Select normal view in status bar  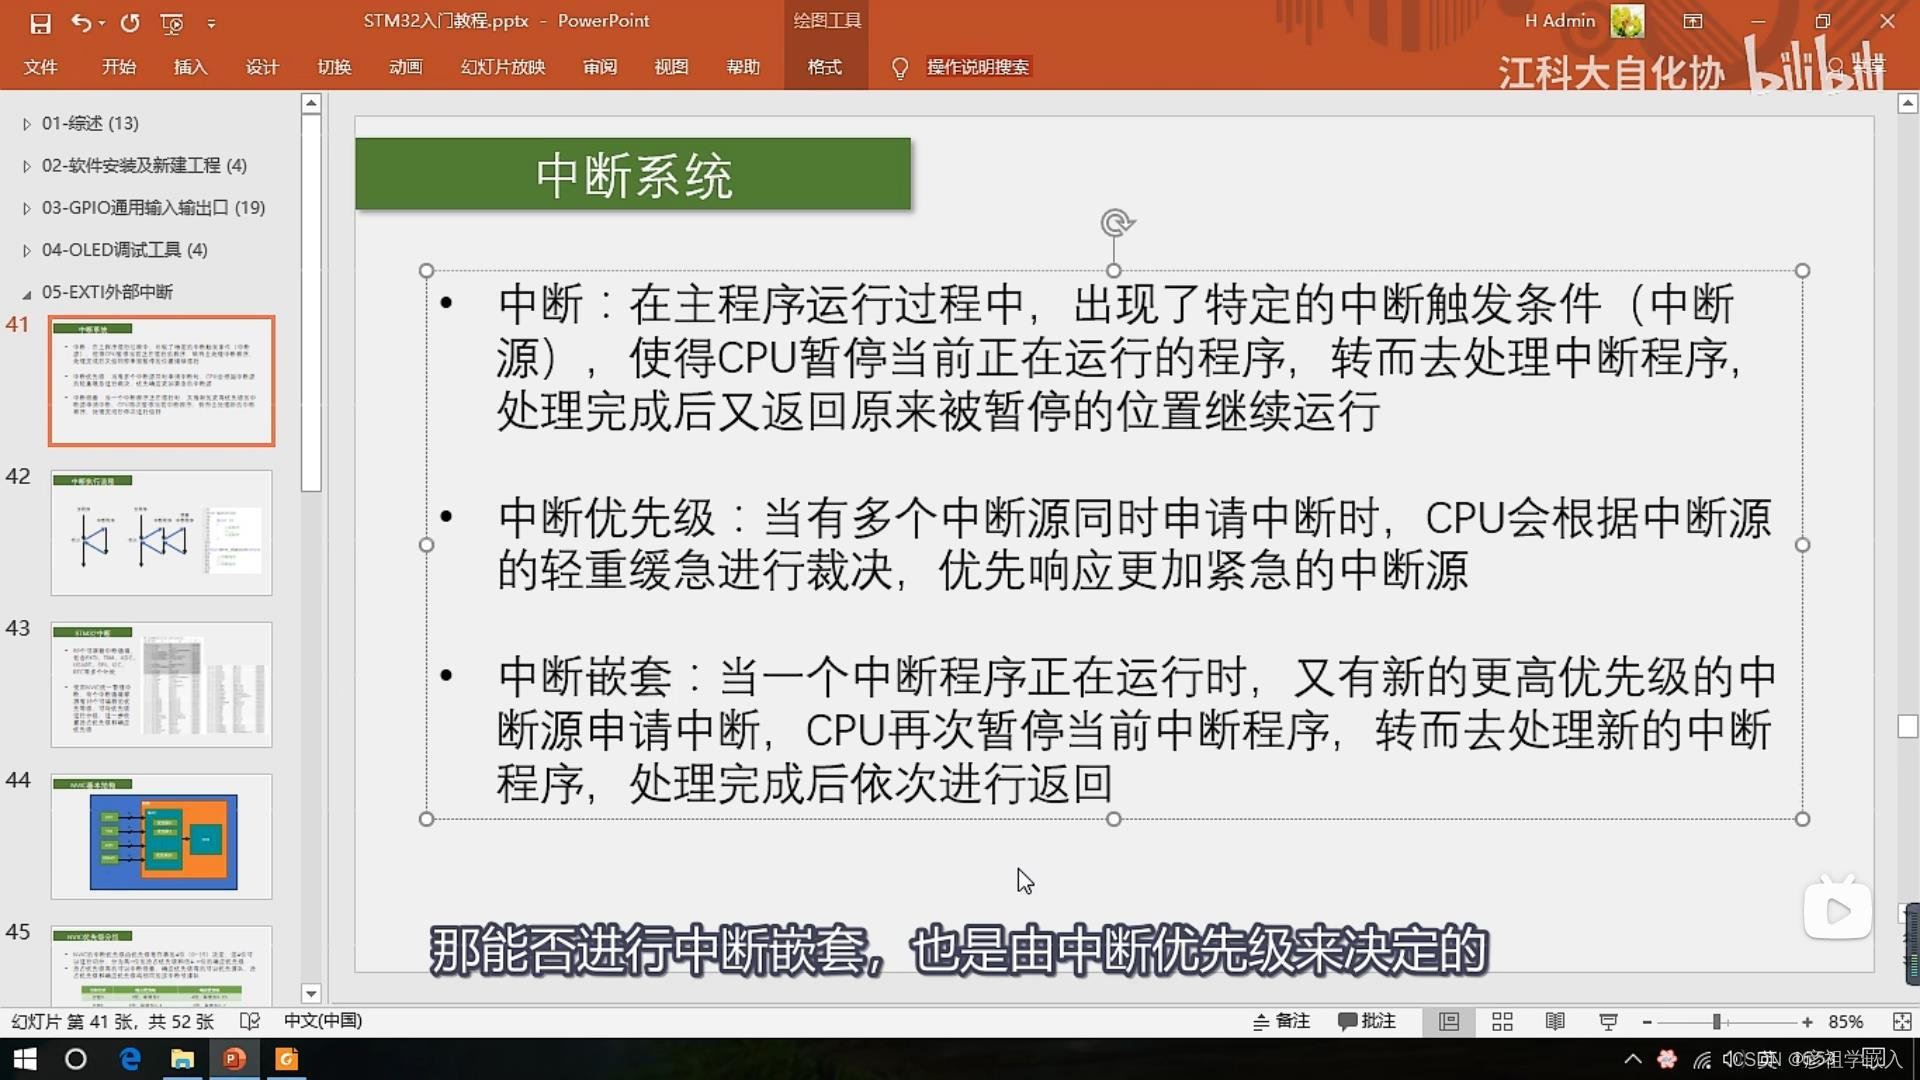1449,1021
